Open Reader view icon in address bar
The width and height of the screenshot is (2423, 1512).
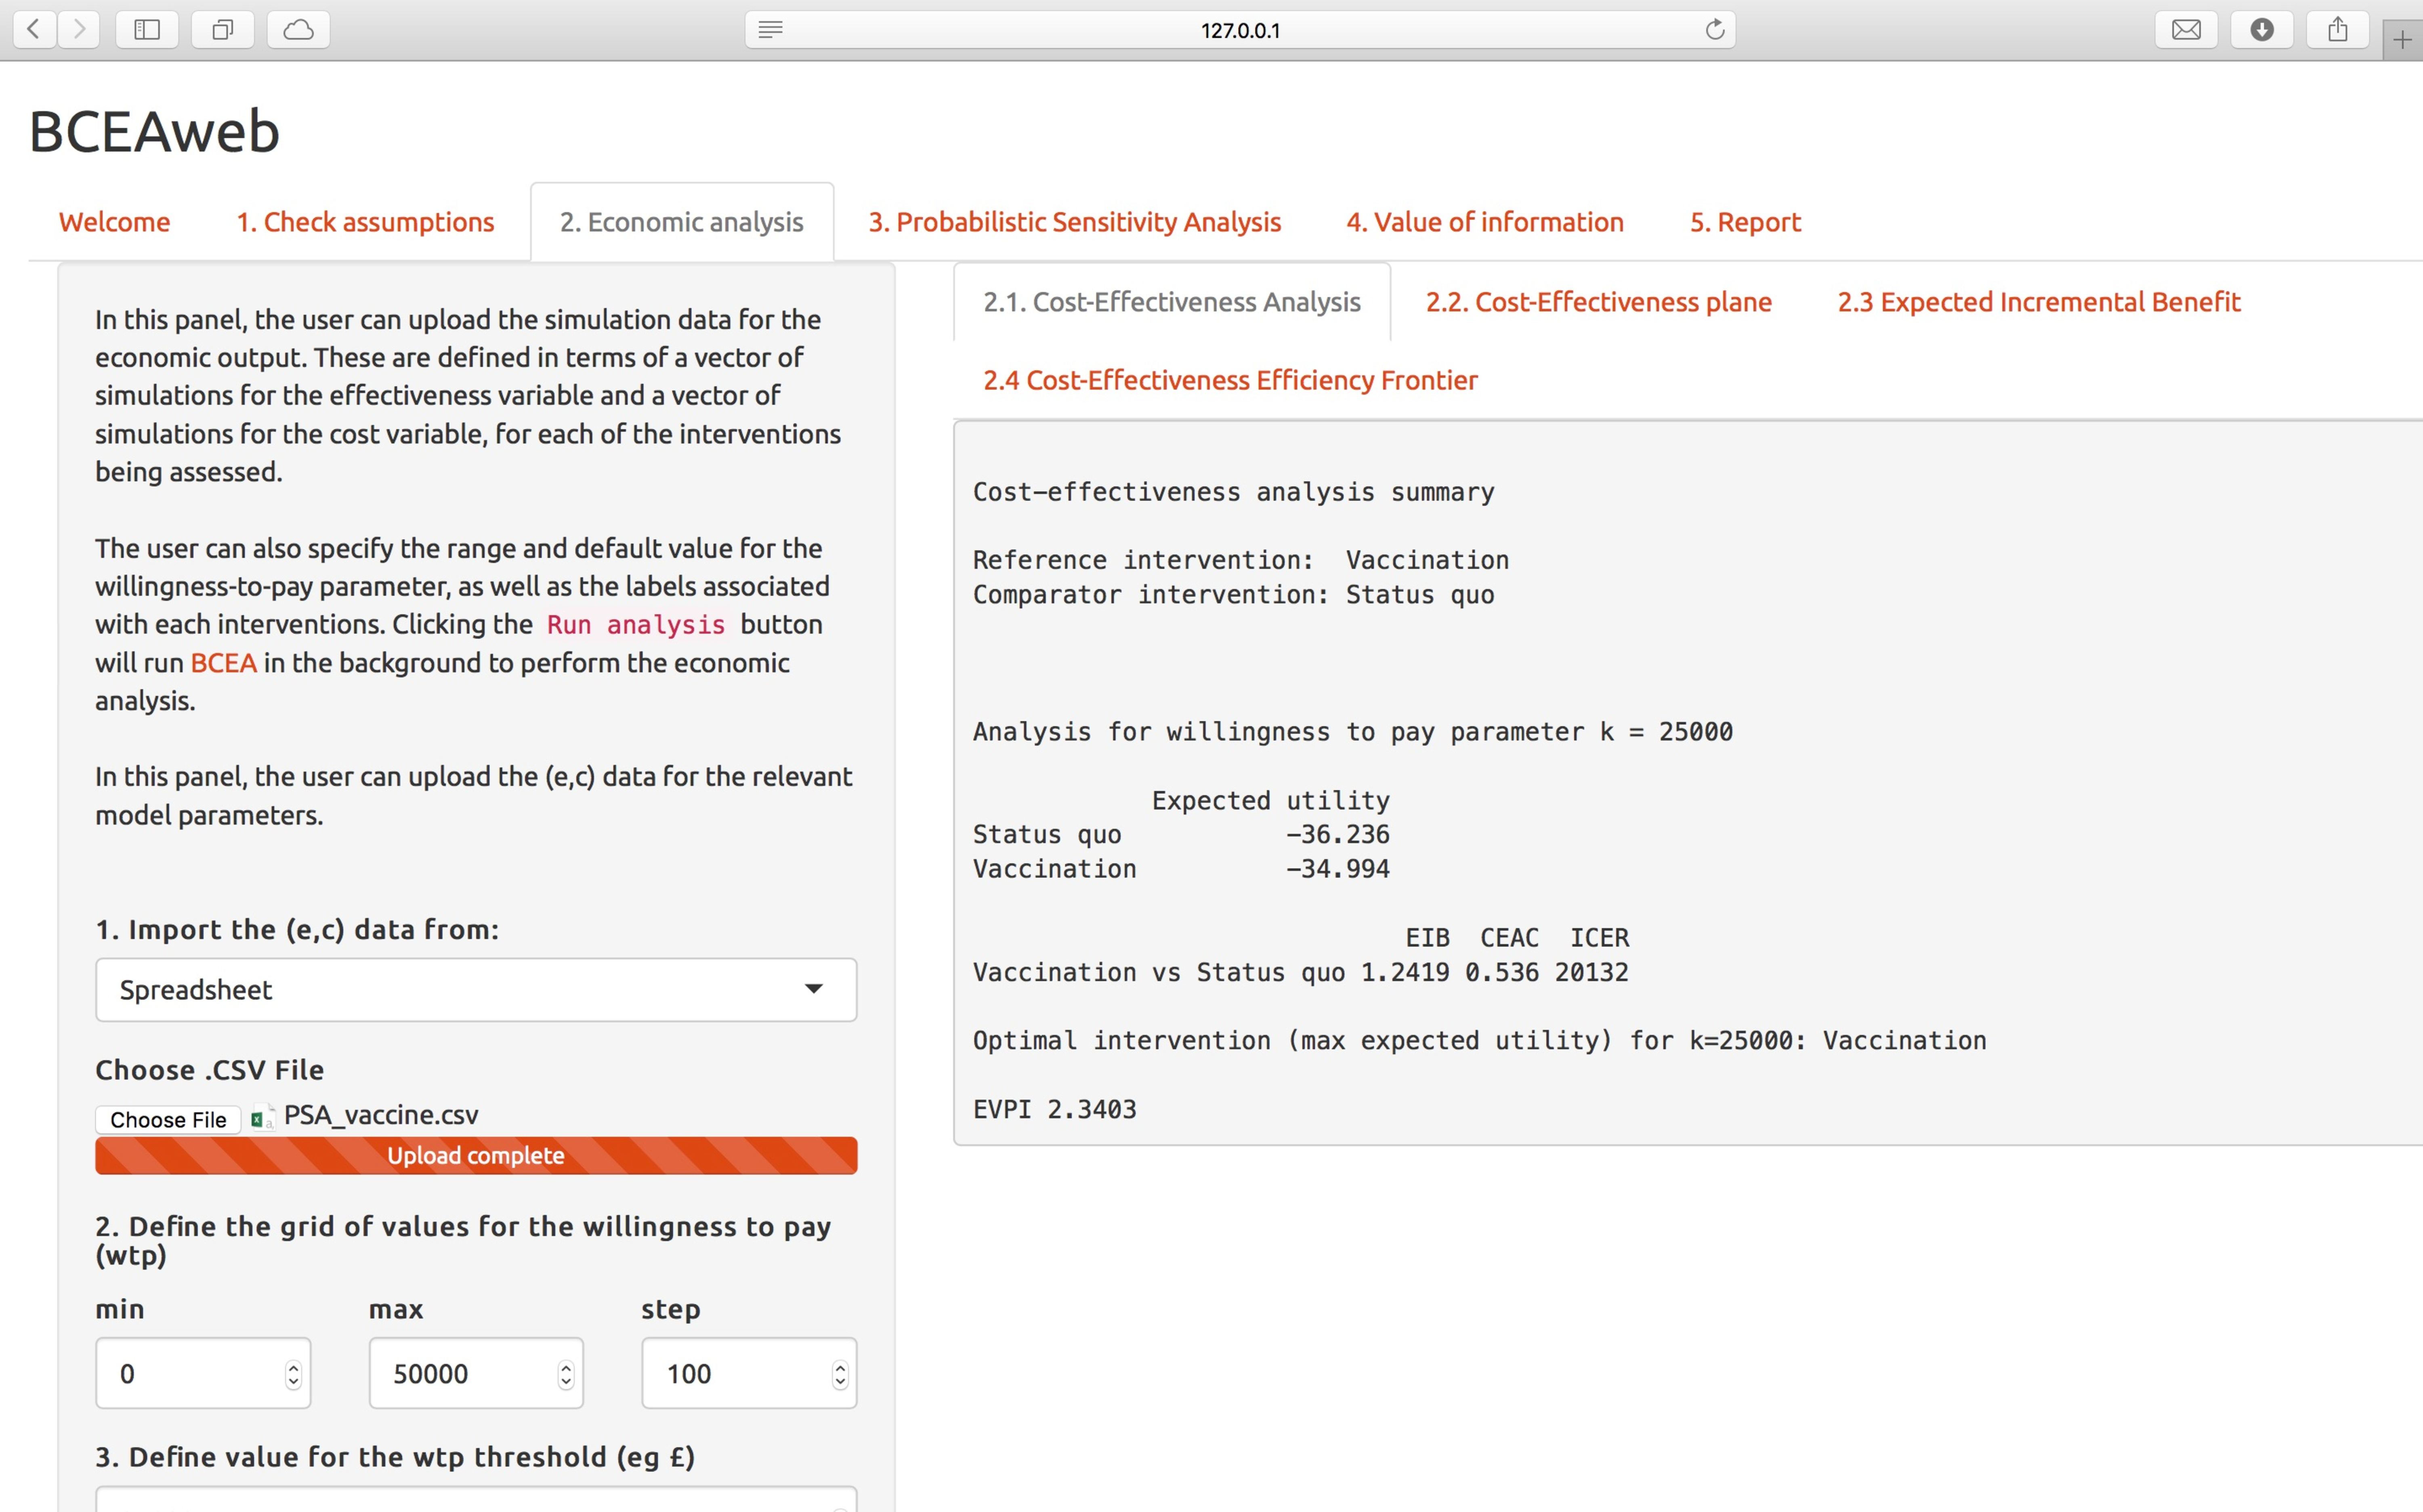point(770,29)
